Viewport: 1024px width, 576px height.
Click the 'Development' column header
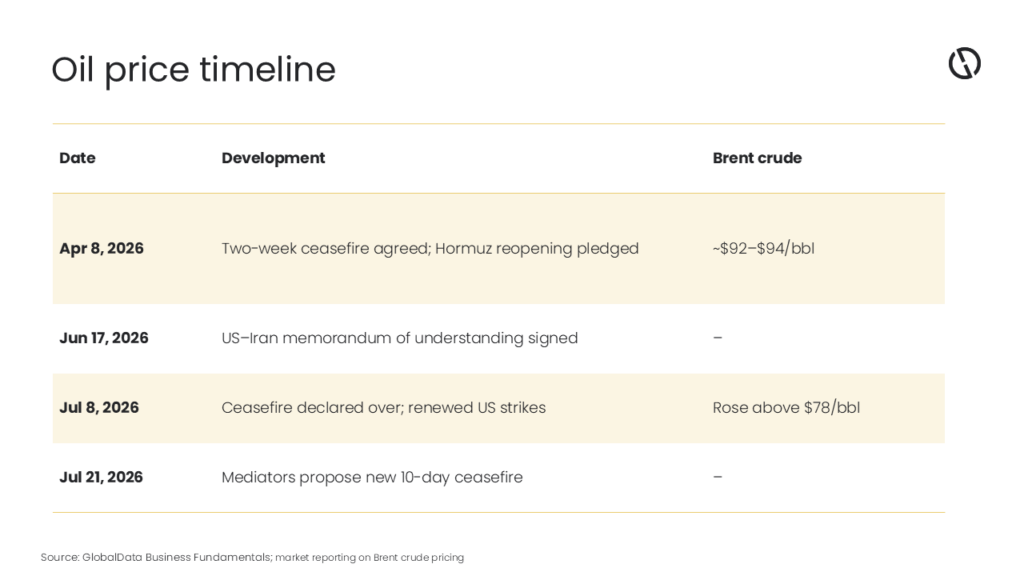pyautogui.click(x=273, y=158)
